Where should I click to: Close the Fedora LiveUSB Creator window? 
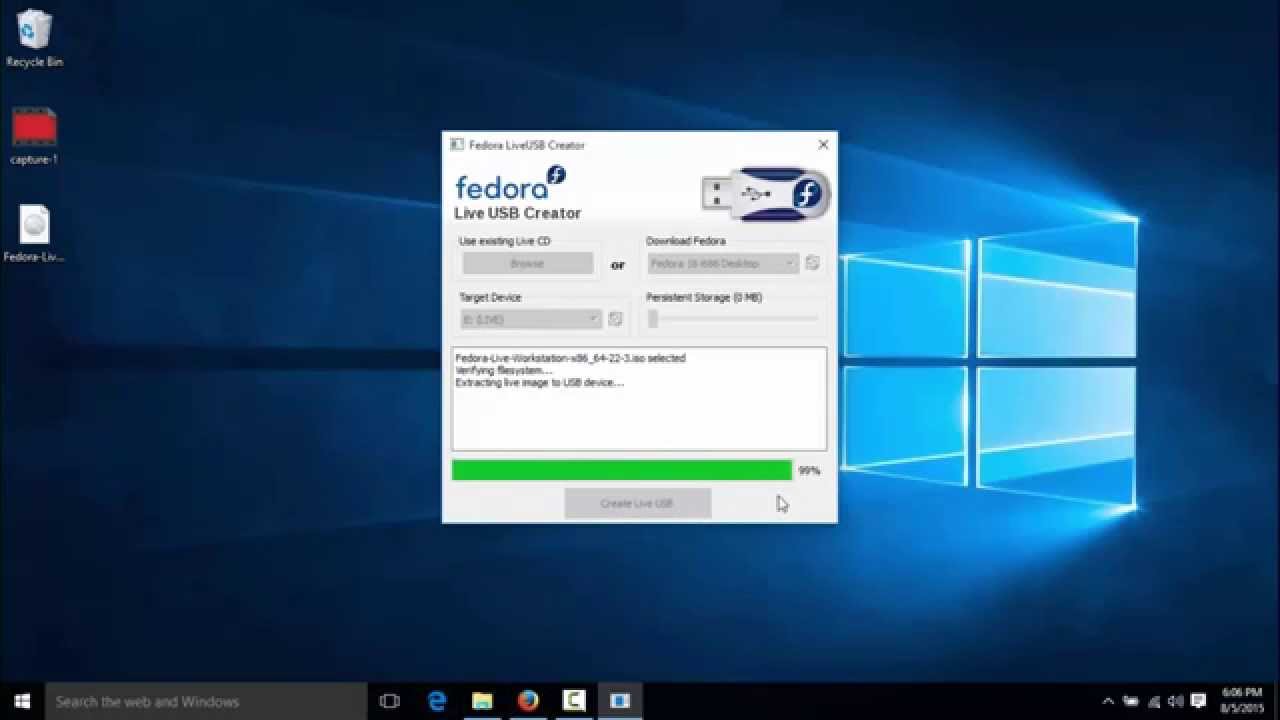823,145
